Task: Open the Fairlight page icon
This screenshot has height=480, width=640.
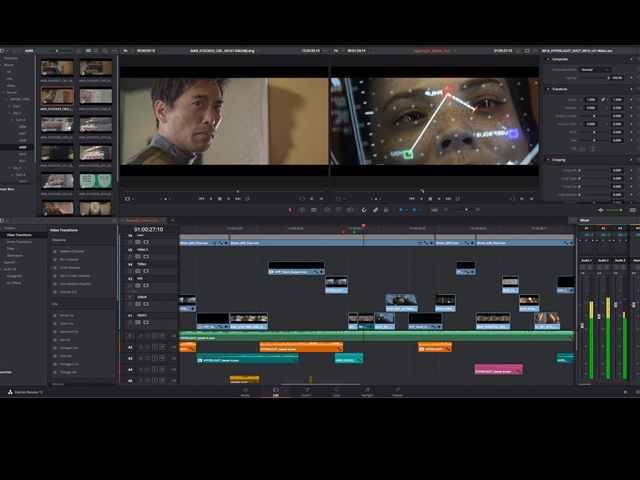Action: (x=367, y=392)
